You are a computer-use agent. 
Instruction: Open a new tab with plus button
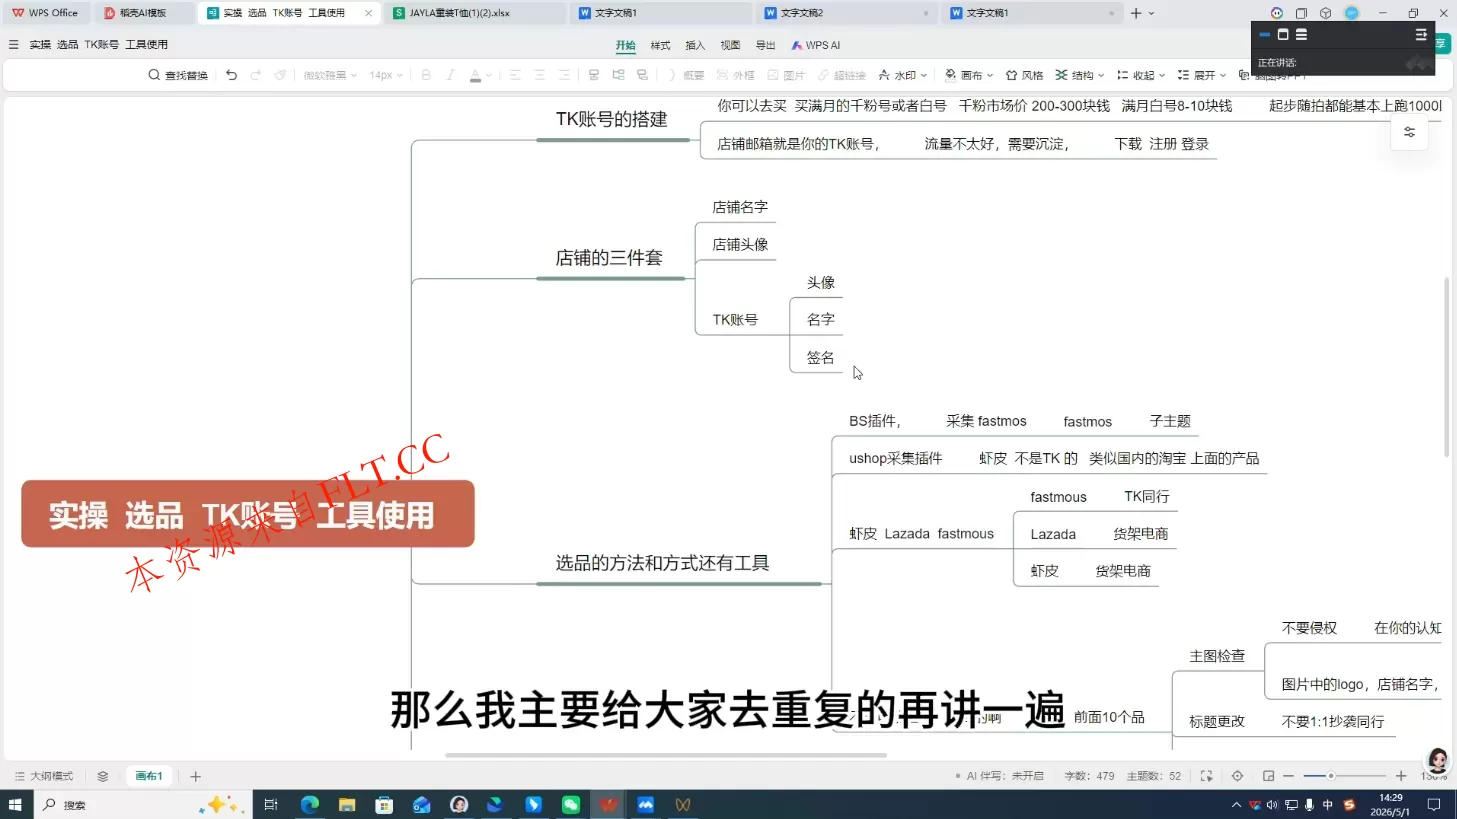tap(1136, 13)
